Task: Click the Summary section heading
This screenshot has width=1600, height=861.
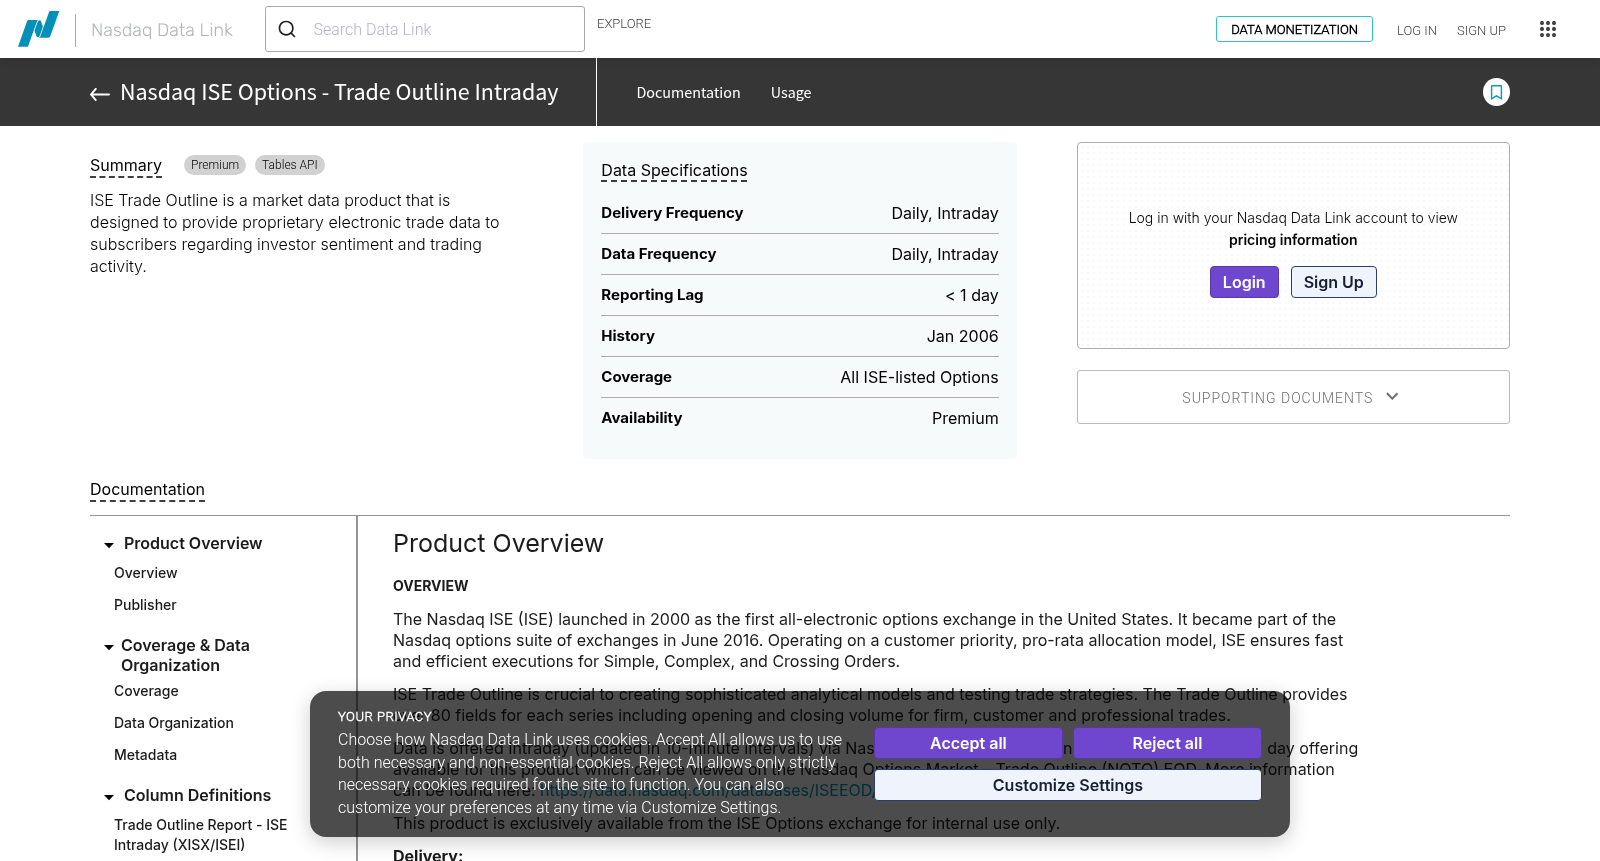Action: point(126,165)
